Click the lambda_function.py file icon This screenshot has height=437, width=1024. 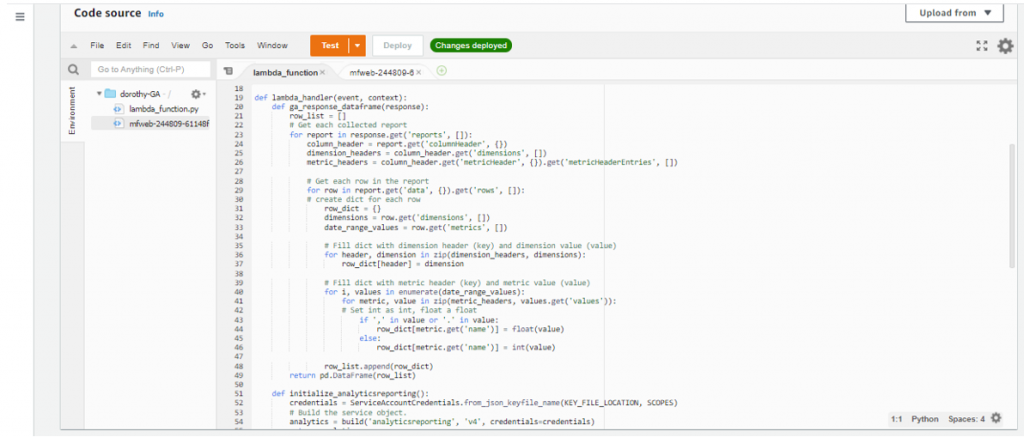[x=118, y=108]
